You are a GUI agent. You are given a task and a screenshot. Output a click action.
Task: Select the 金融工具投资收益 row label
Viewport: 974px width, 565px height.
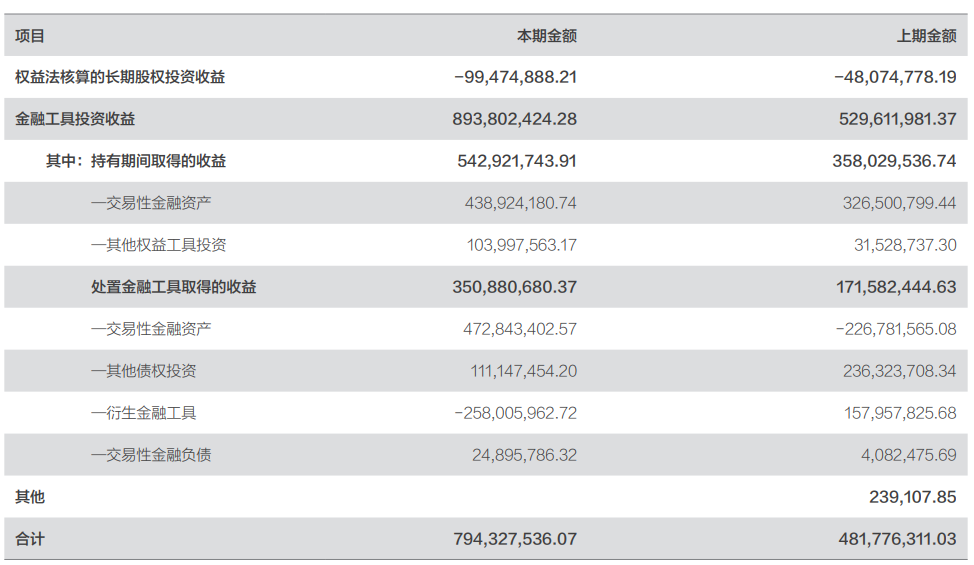pos(75,119)
